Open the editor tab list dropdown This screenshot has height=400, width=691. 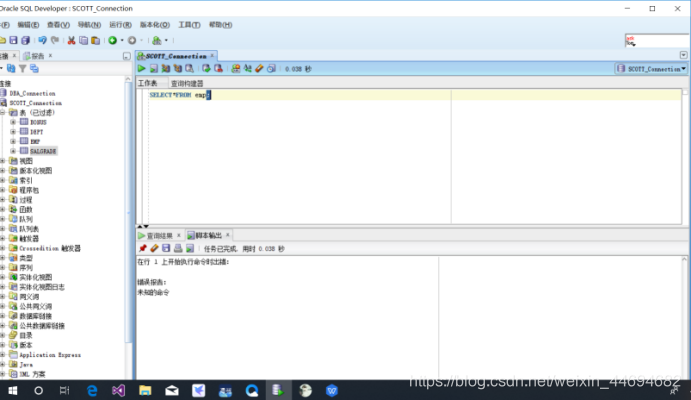tap(684, 55)
